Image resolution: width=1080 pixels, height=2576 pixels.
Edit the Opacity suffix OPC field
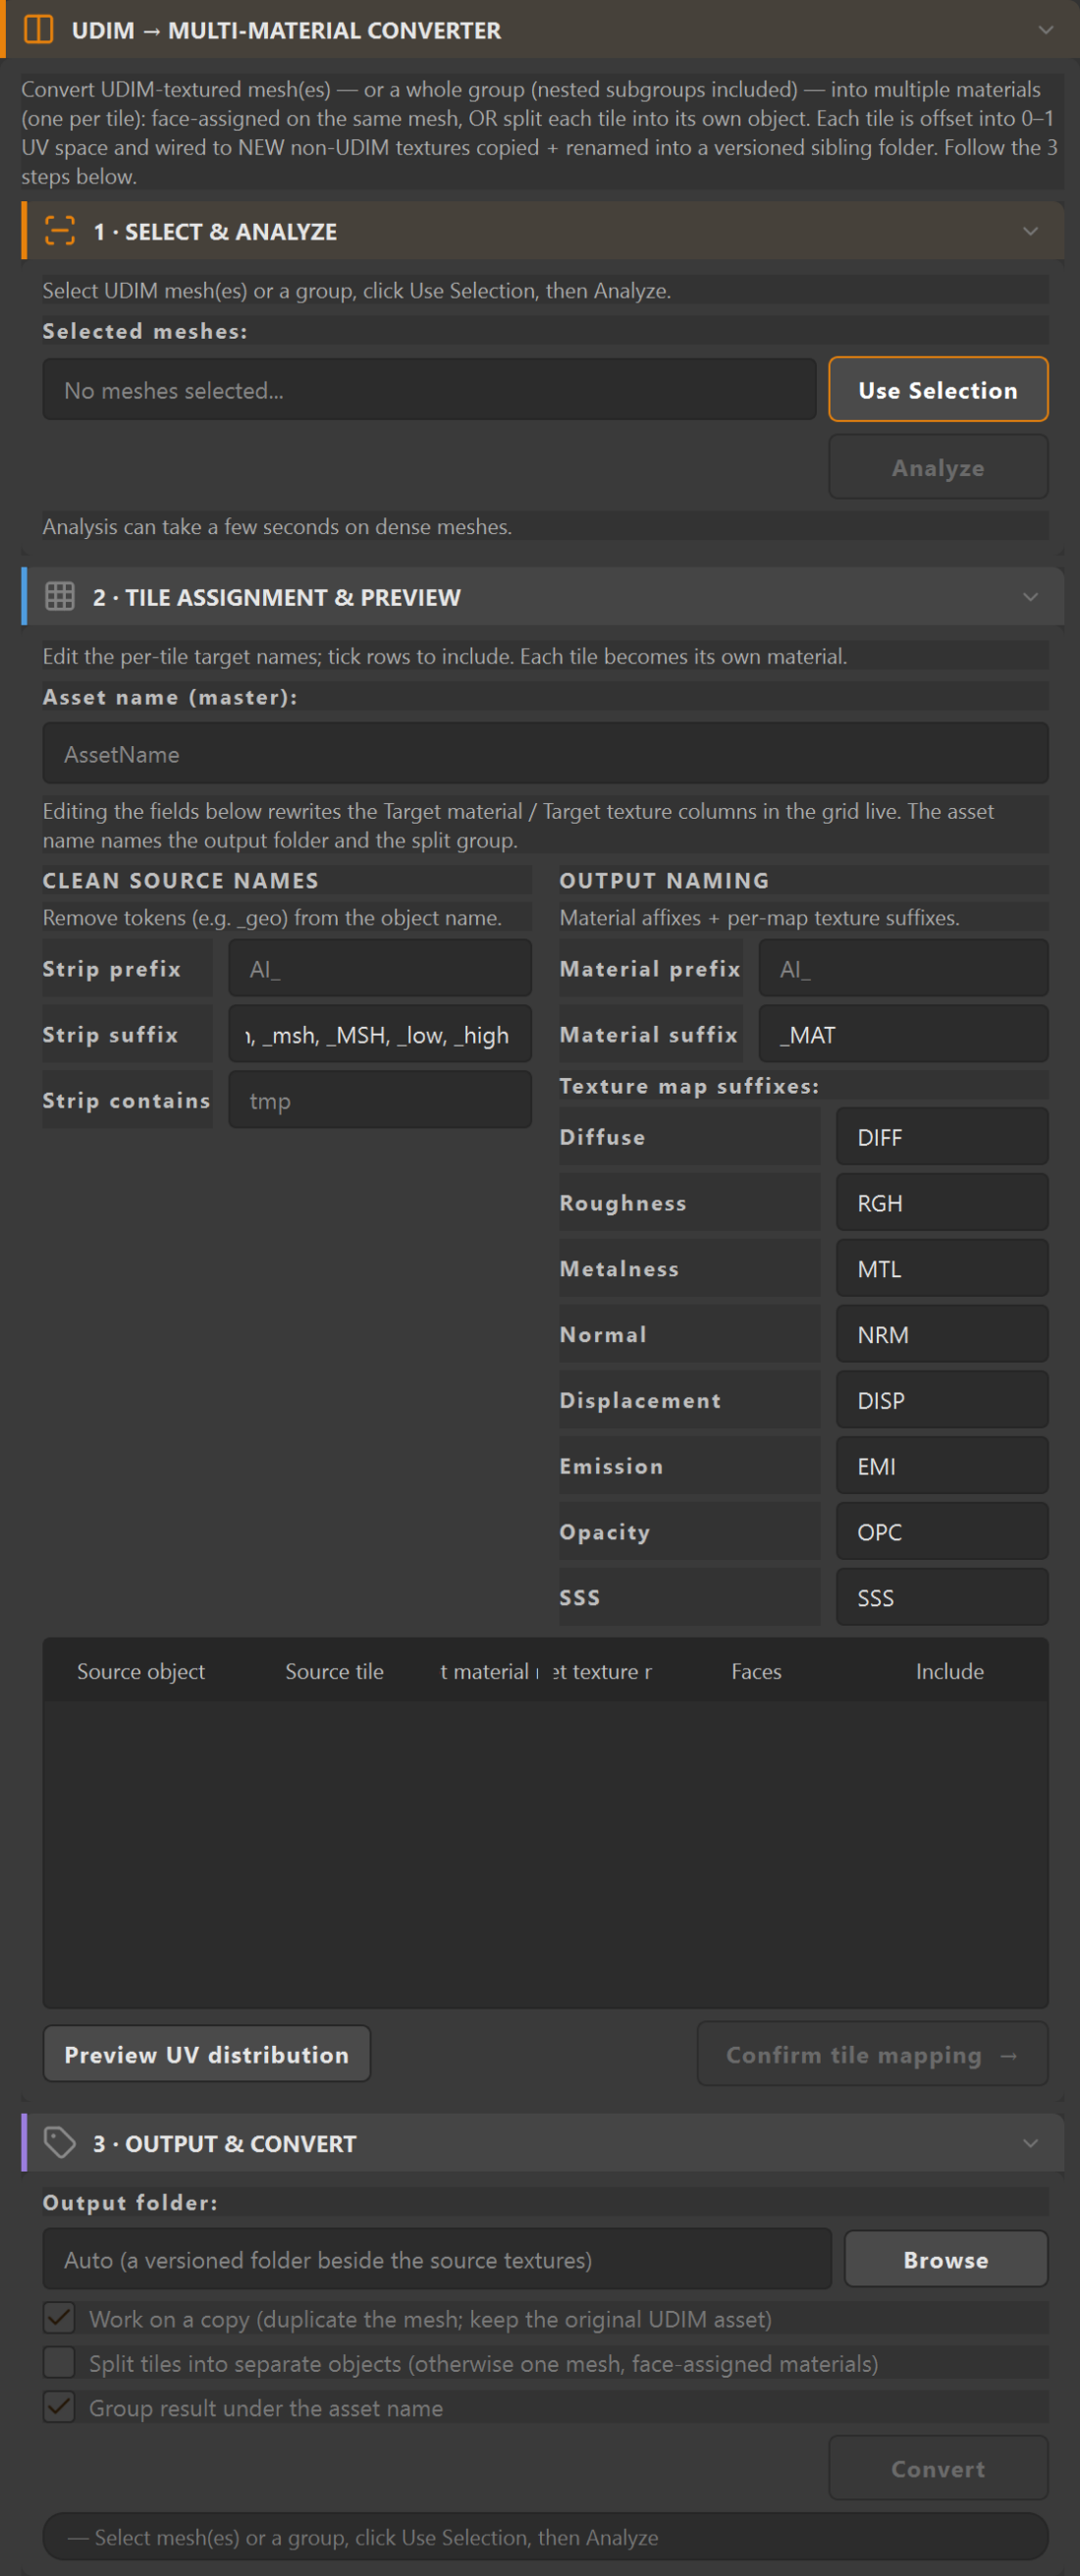tap(942, 1531)
